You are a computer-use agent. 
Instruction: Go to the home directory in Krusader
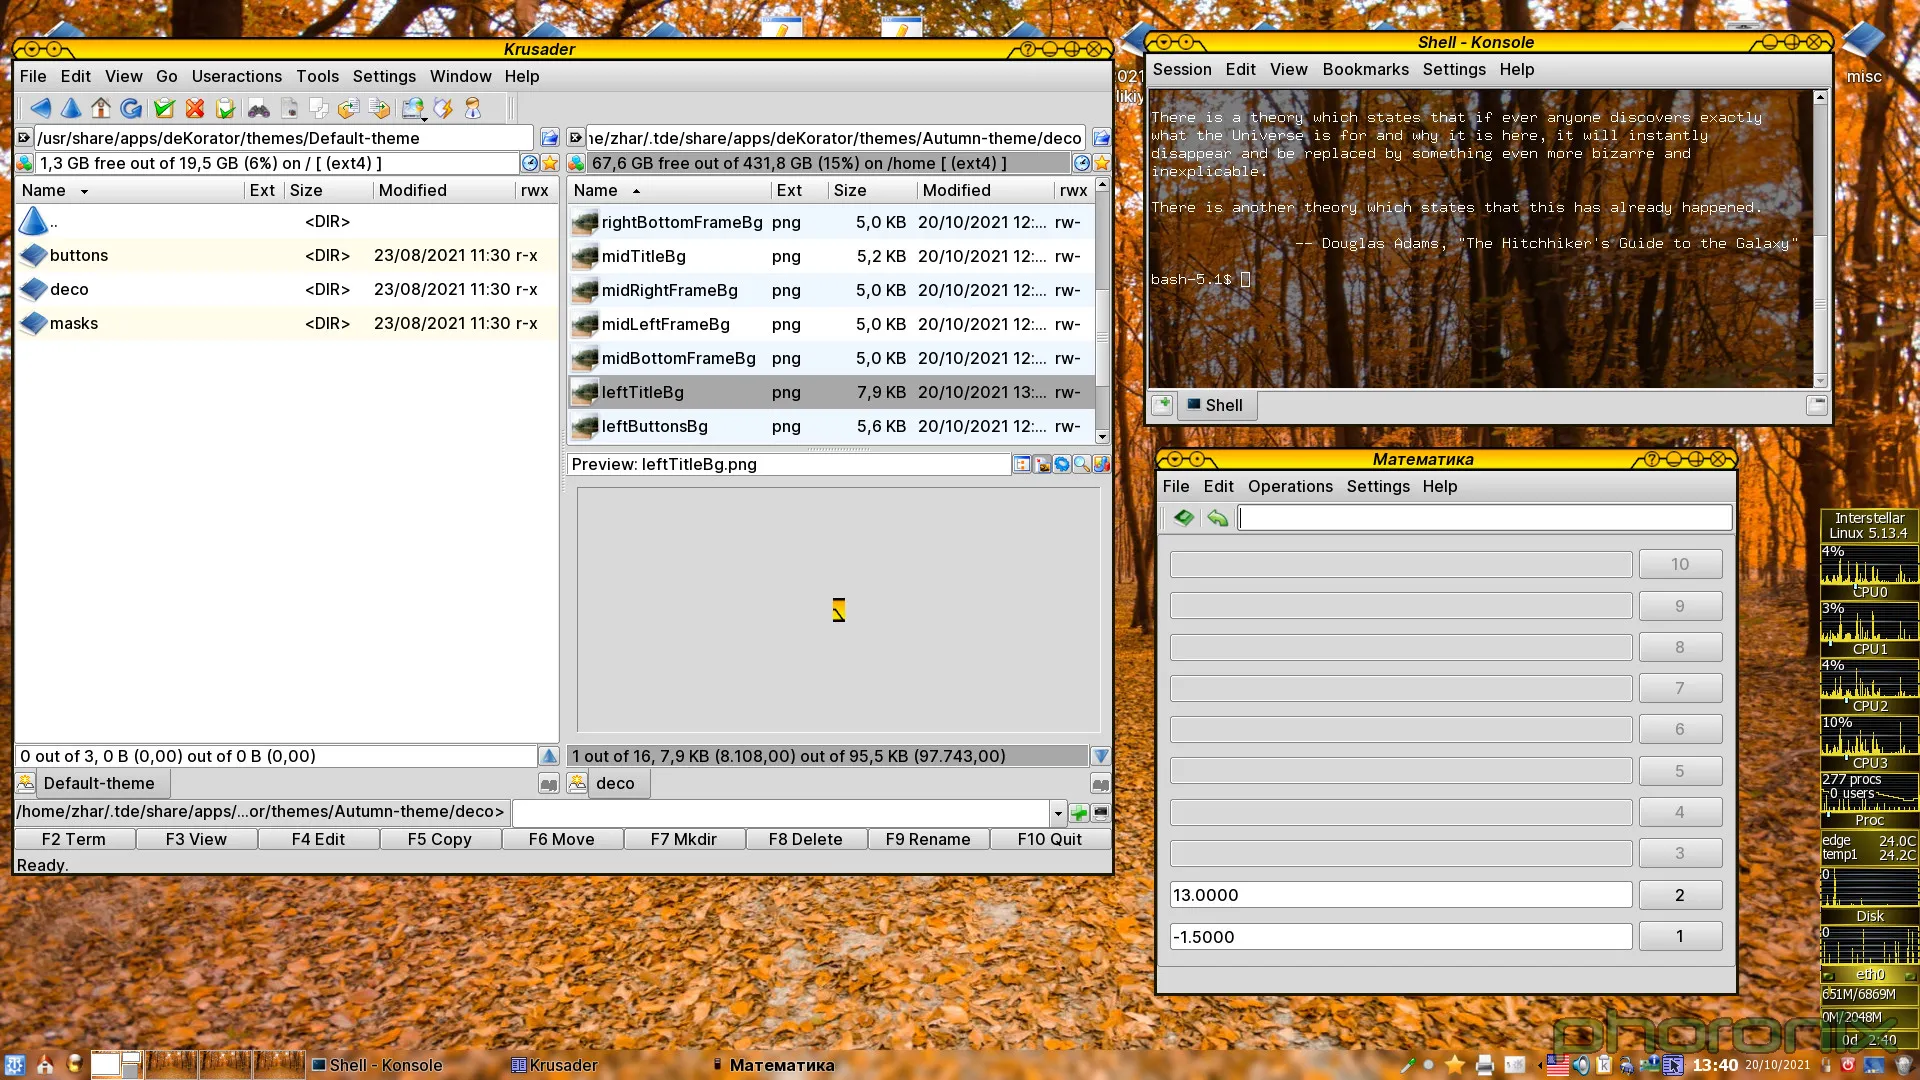[x=101, y=108]
